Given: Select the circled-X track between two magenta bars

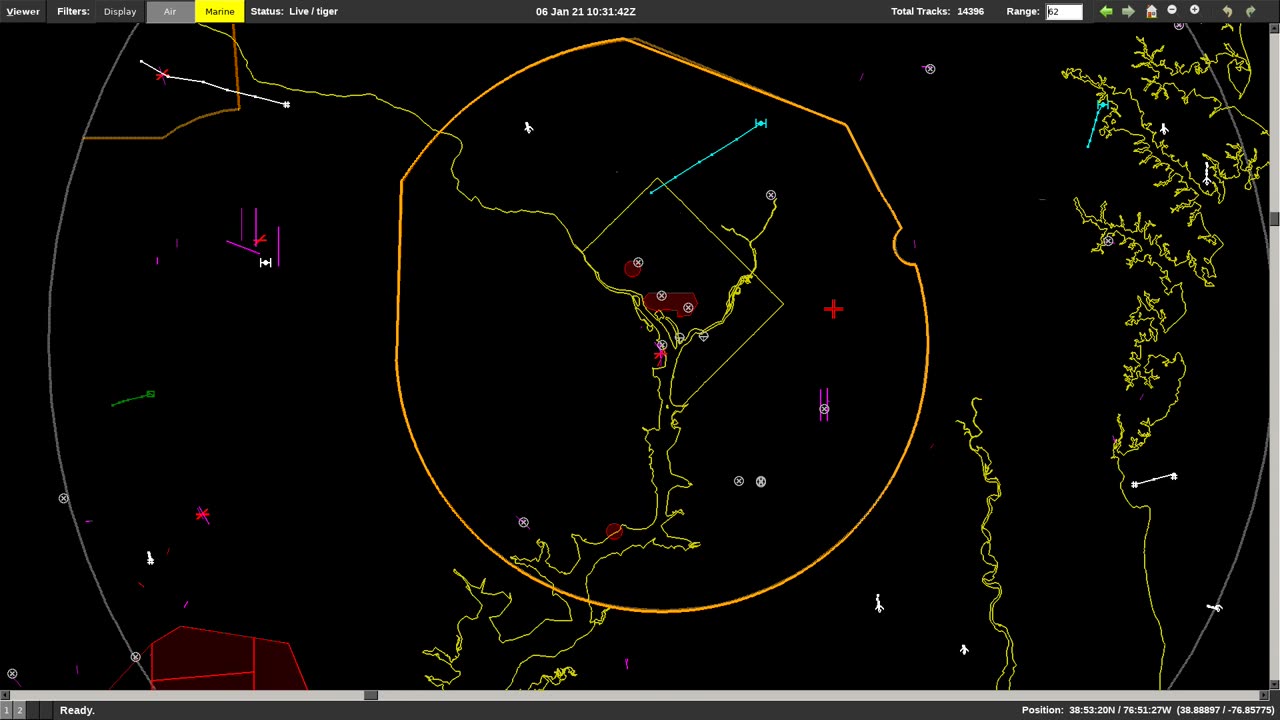Looking at the screenshot, I should pyautogui.click(x=824, y=408).
